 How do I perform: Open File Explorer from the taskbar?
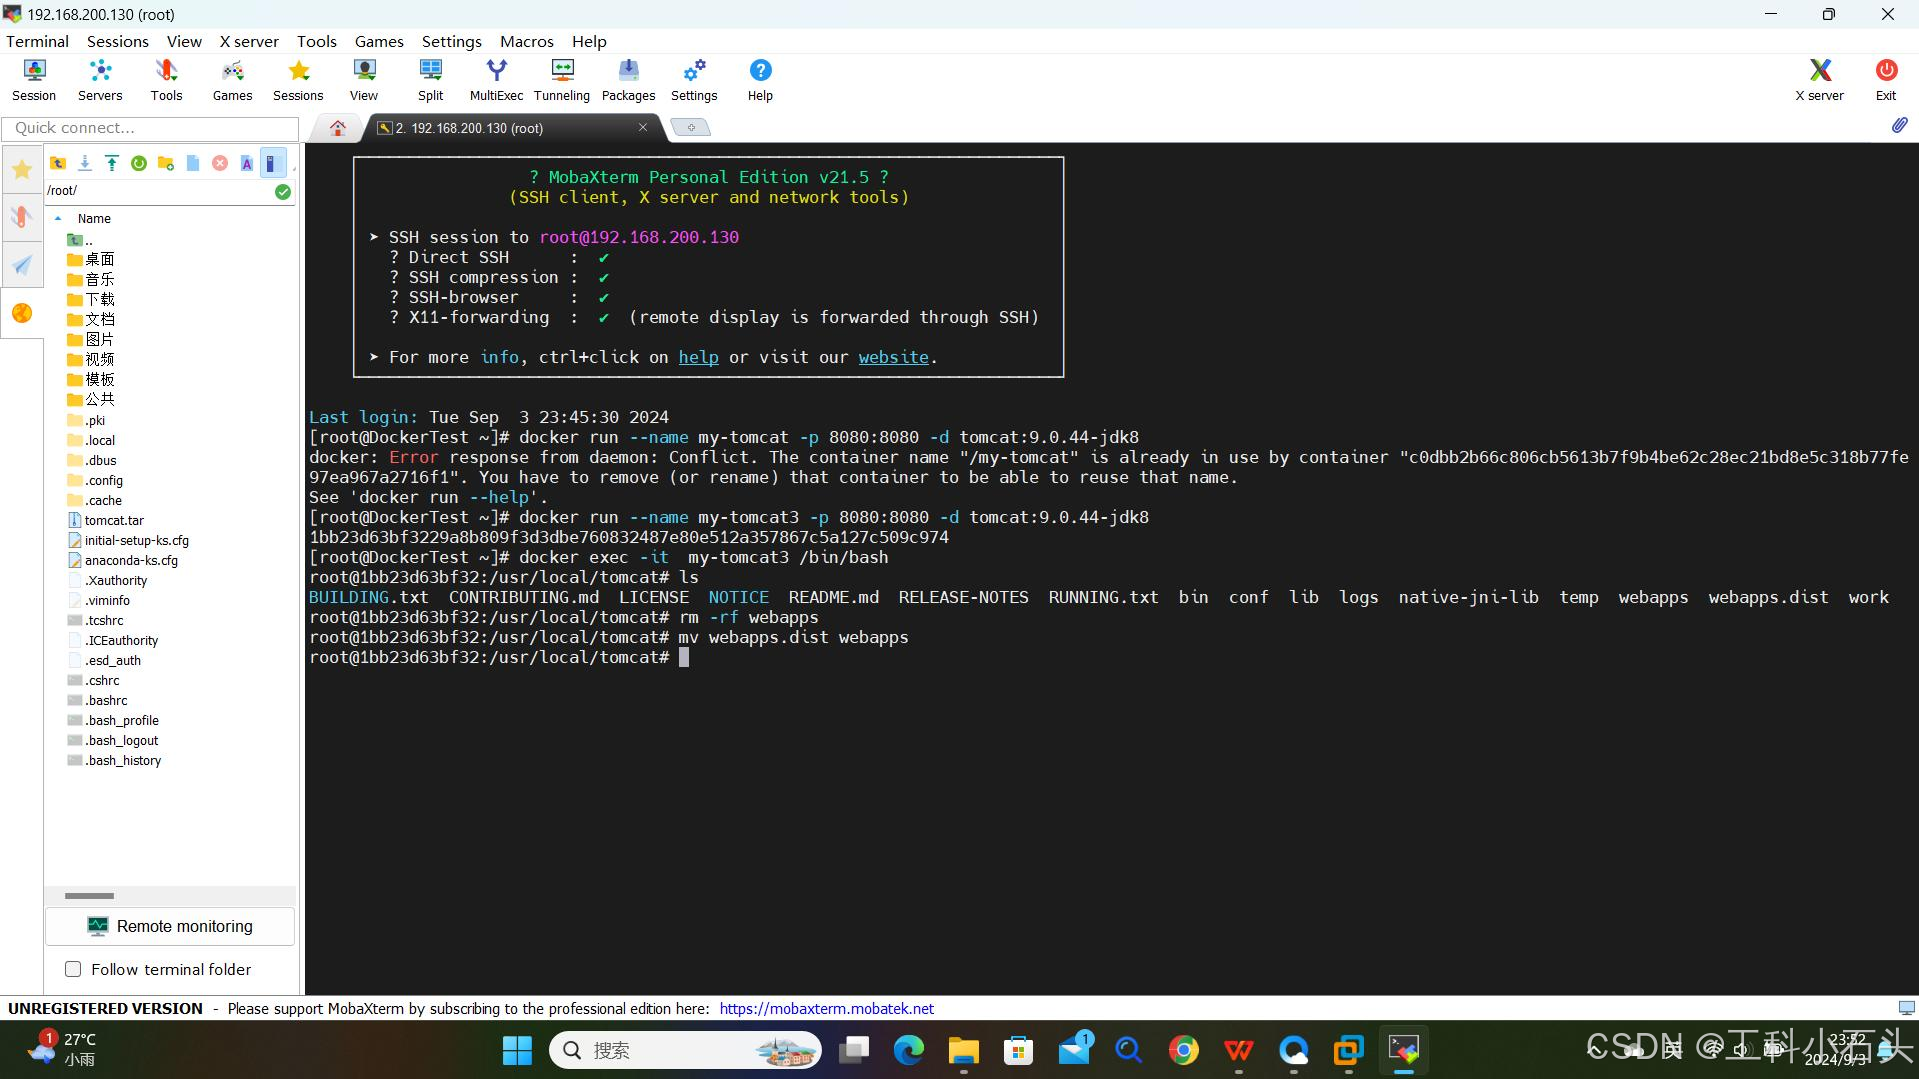point(963,1050)
